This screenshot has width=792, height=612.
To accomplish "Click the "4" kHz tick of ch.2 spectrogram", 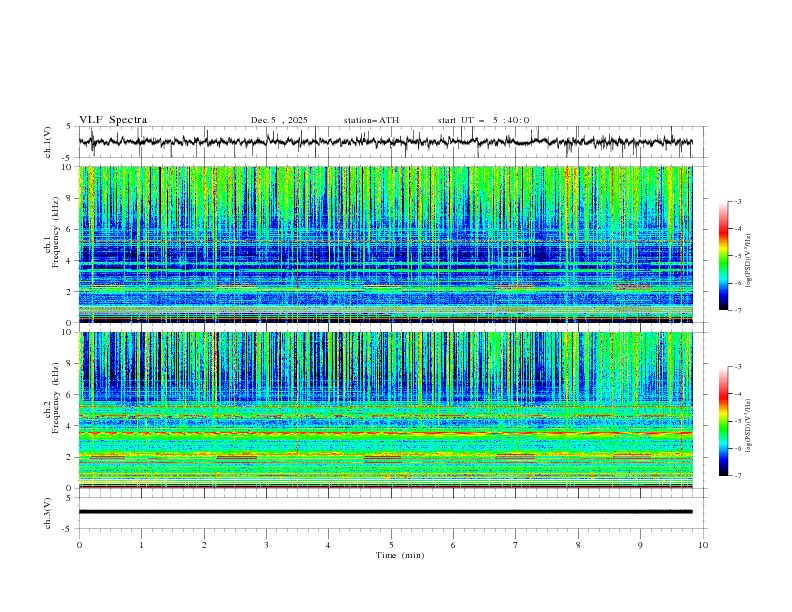I will tap(71, 426).
